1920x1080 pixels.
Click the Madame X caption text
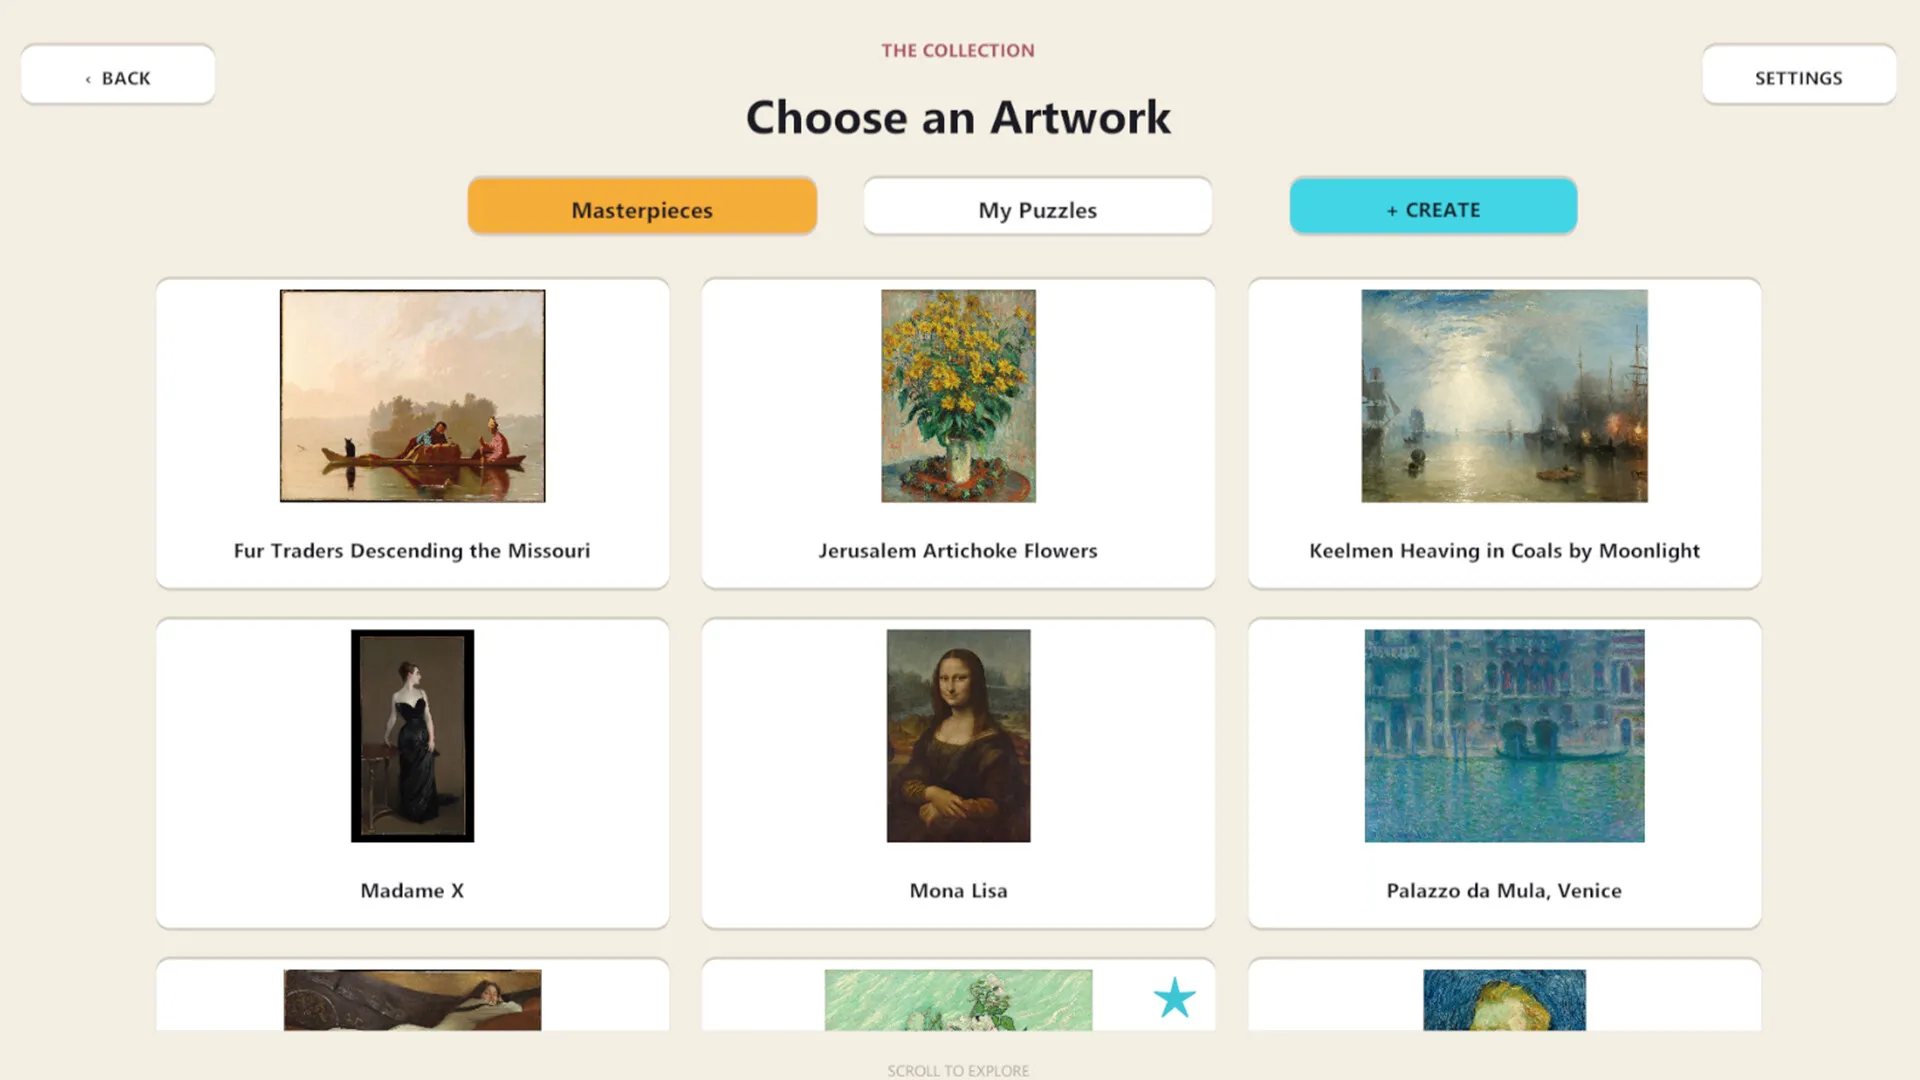tap(412, 891)
